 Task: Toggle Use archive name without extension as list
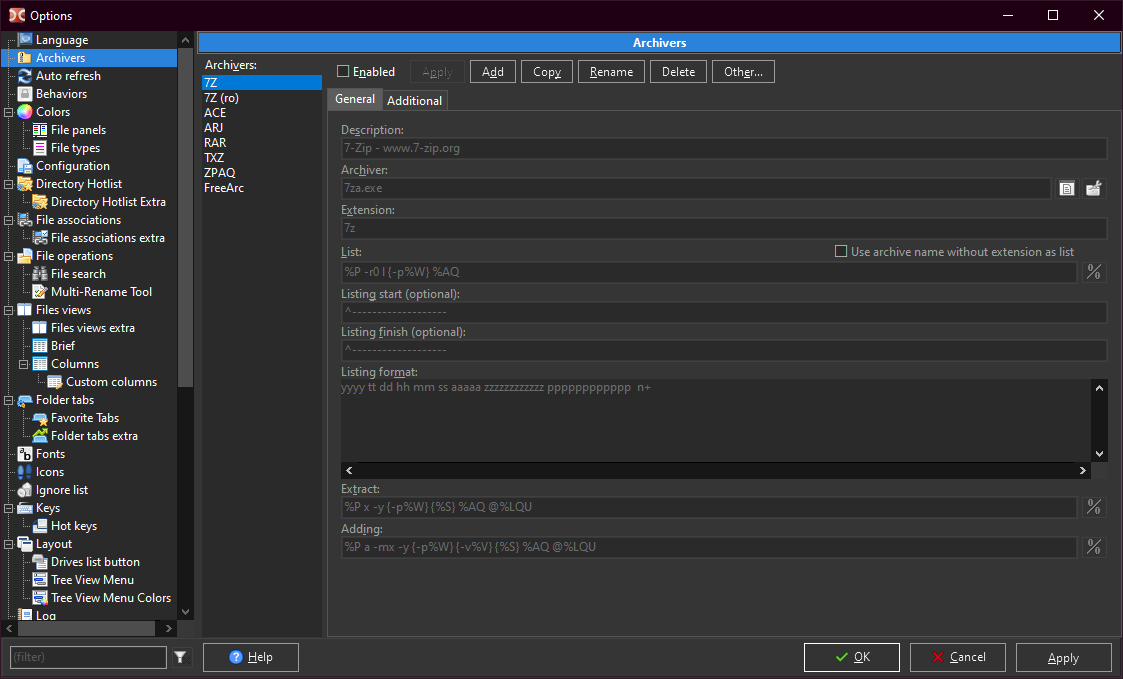[x=841, y=252]
